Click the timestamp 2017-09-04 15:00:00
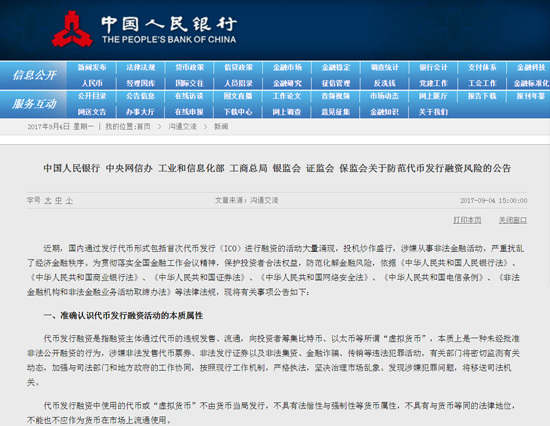This screenshot has width=550, height=426. [x=494, y=201]
